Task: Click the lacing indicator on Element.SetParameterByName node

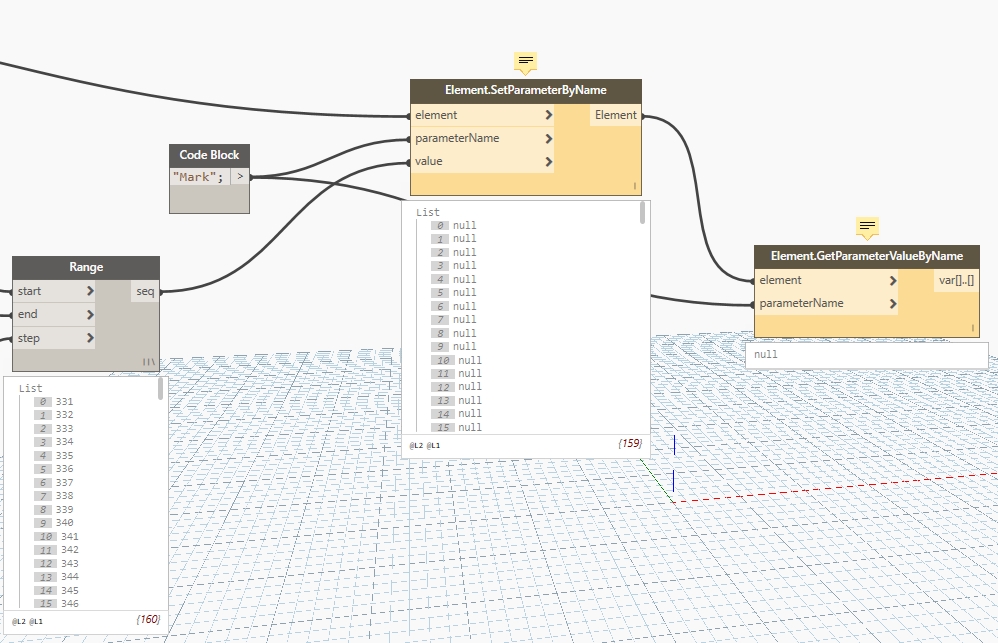Action: [634, 186]
